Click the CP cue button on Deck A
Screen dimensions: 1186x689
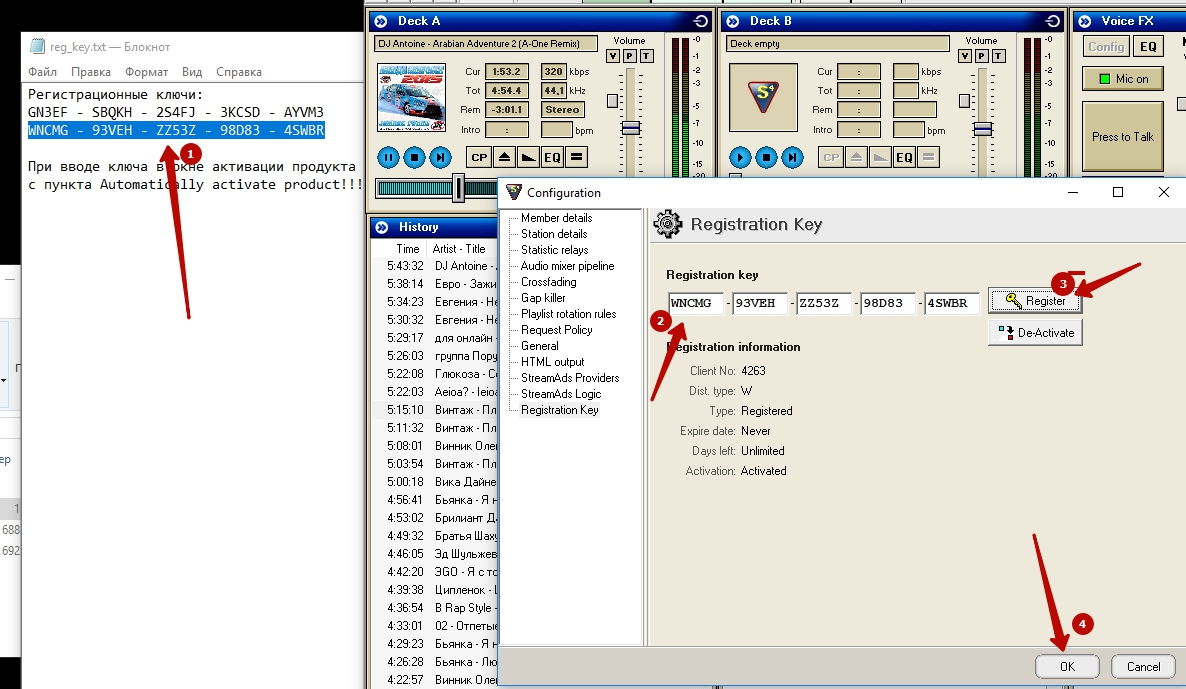(479, 157)
